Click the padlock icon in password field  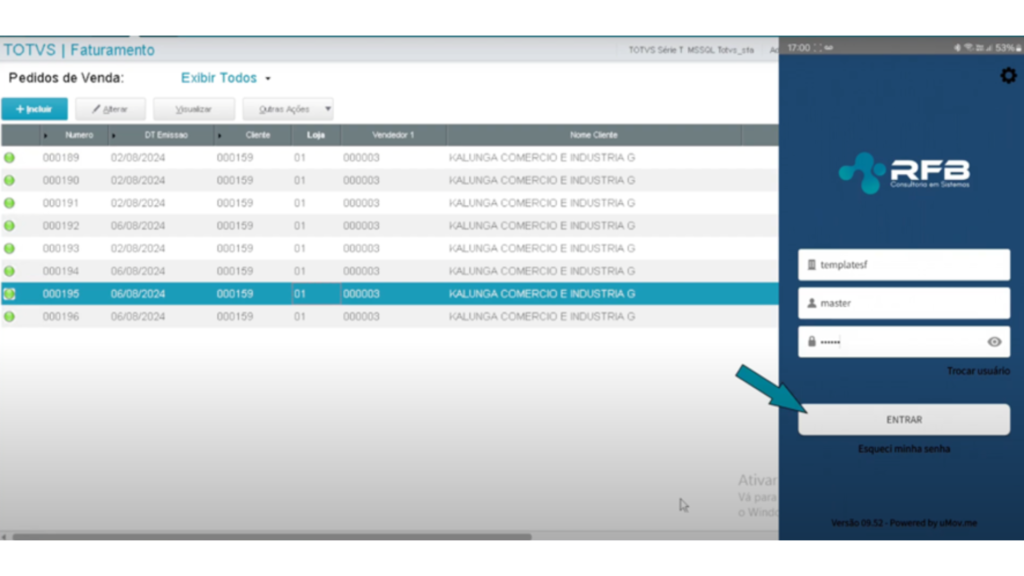pyautogui.click(x=812, y=342)
